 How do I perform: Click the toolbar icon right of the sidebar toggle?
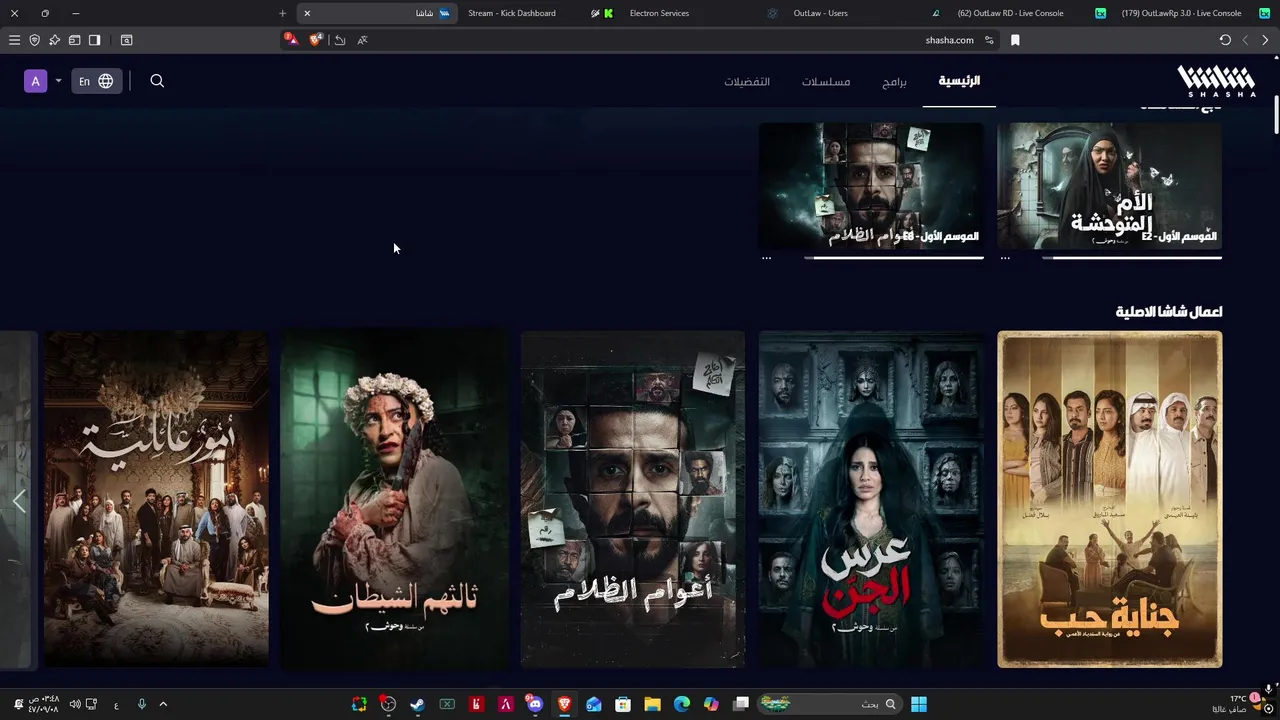(x=126, y=40)
